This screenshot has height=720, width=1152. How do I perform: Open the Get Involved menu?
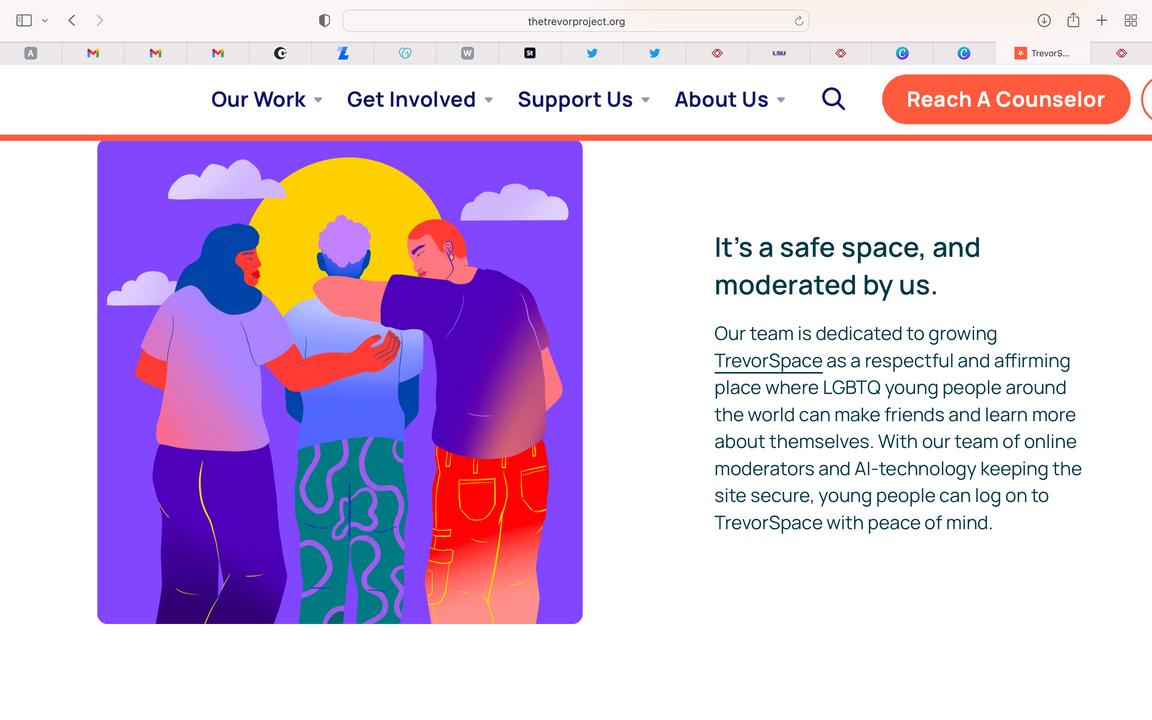tap(411, 99)
